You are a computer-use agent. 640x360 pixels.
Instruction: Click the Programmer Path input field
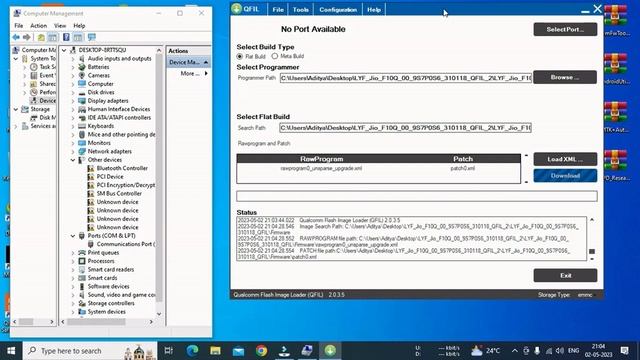406,78
